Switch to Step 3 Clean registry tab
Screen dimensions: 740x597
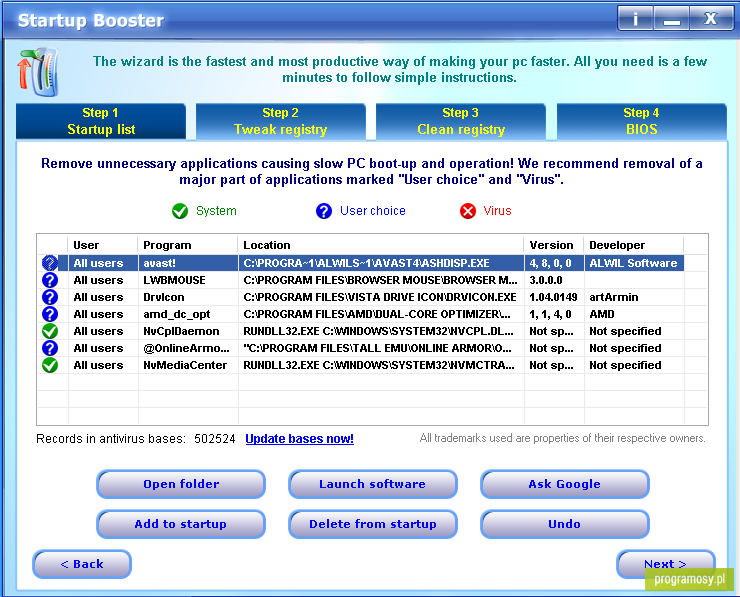pyautogui.click(x=461, y=121)
